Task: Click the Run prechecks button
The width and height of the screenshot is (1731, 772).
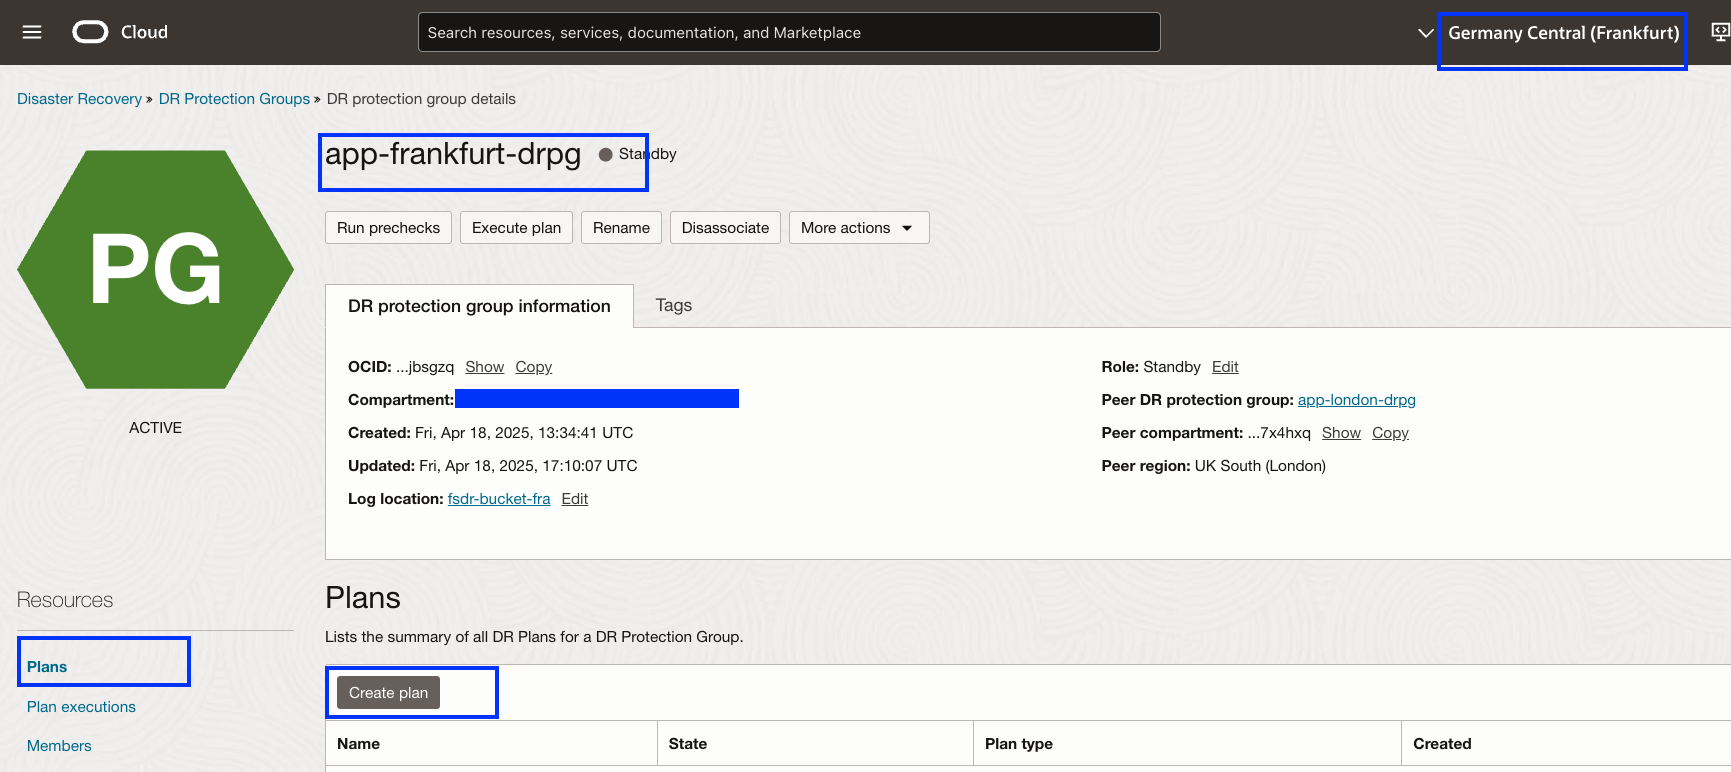Action: 388,228
